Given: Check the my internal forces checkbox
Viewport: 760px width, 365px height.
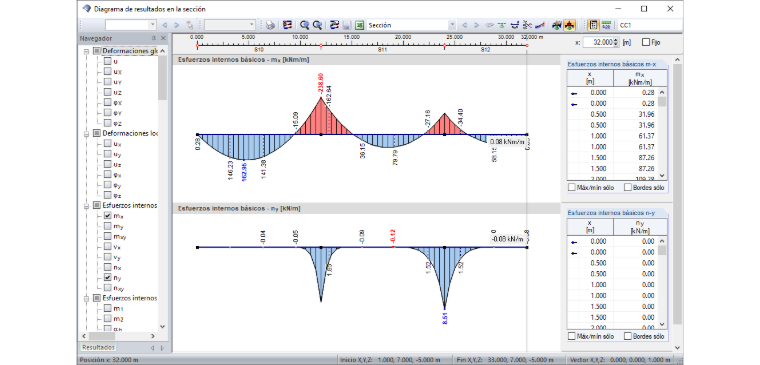Looking at the screenshot, I should pyautogui.click(x=107, y=226).
